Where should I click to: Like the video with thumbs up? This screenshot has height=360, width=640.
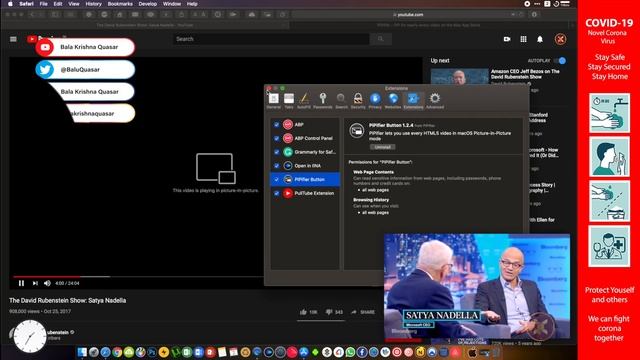pos(308,312)
